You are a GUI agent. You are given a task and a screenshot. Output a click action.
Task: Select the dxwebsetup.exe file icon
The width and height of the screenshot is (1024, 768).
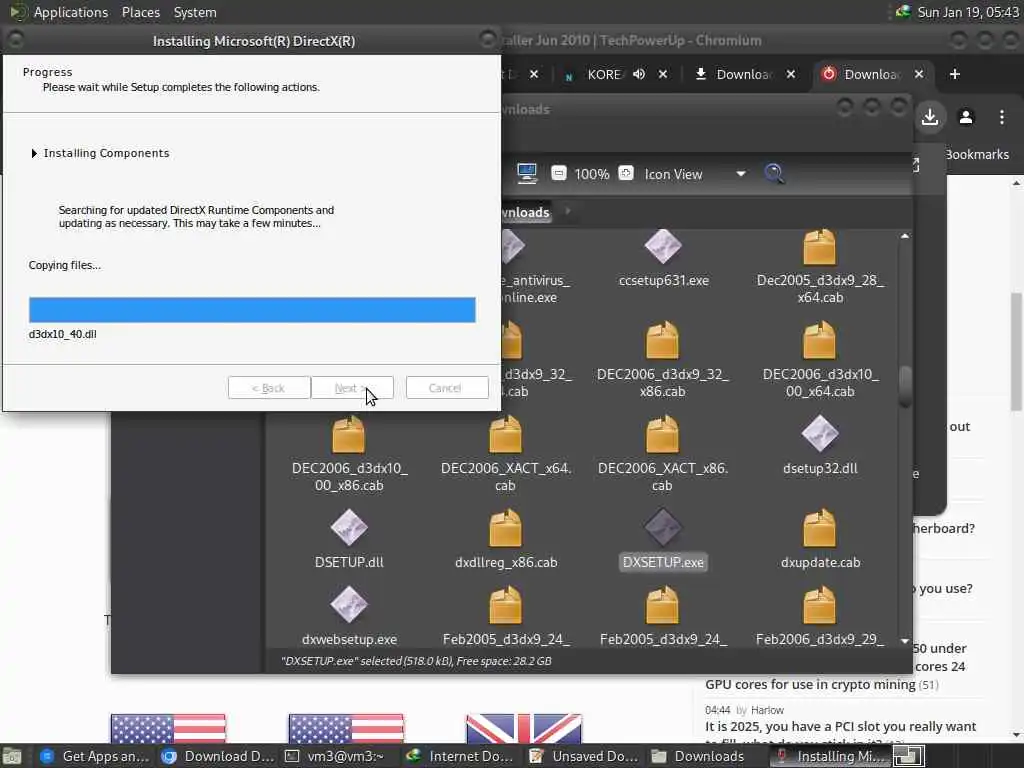[x=349, y=605]
